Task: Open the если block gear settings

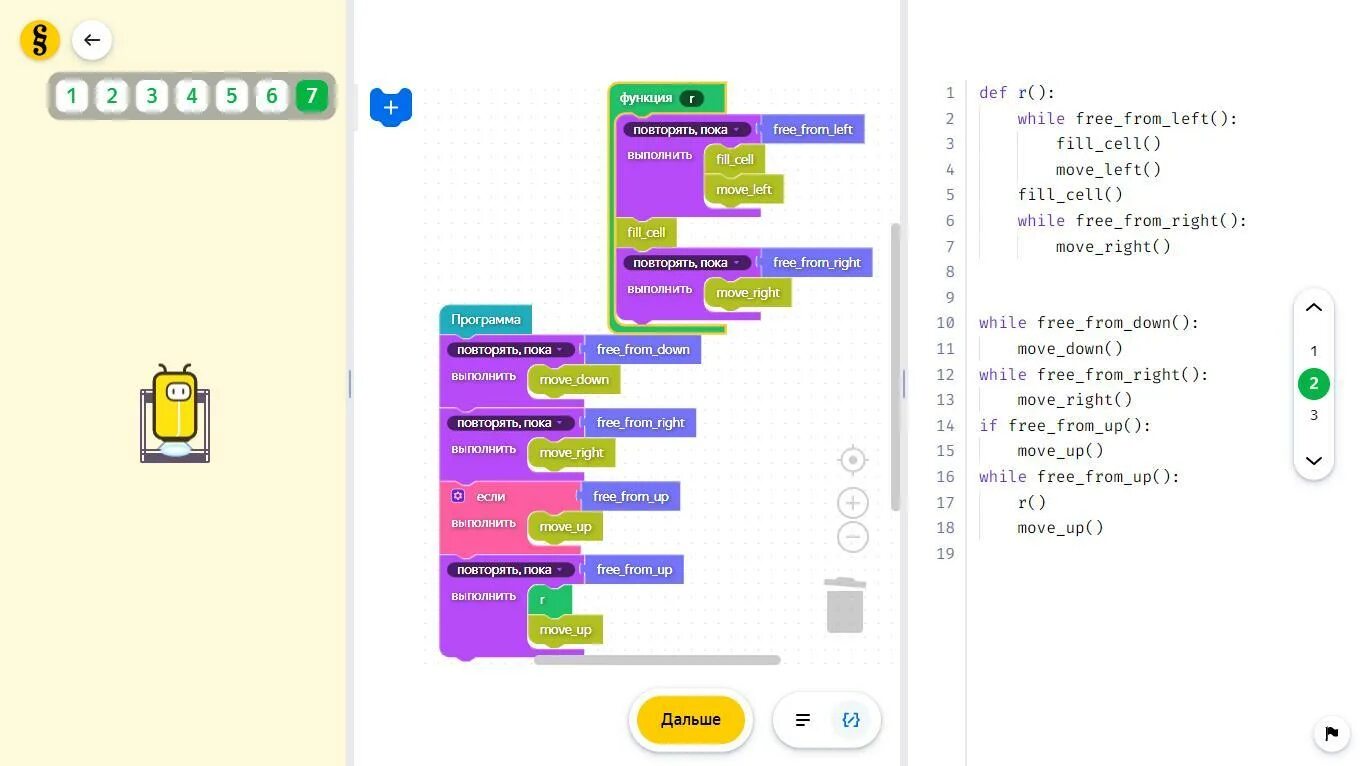Action: [458, 496]
